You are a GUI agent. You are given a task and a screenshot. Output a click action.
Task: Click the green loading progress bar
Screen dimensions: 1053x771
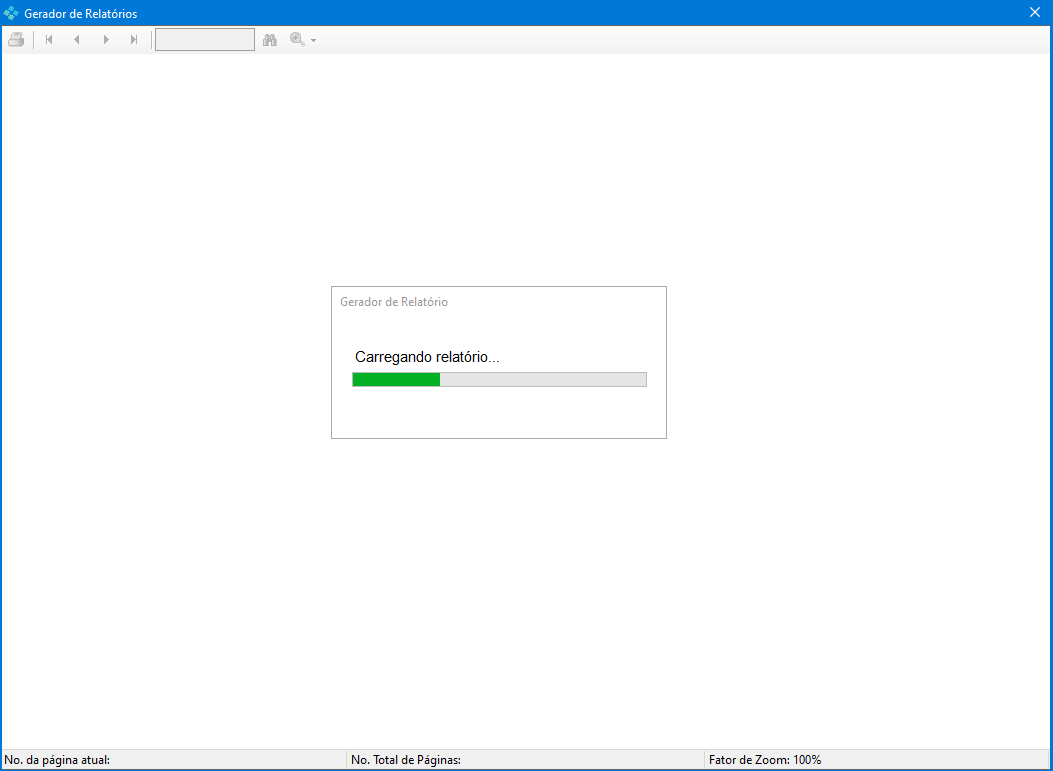pyautogui.click(x=396, y=379)
